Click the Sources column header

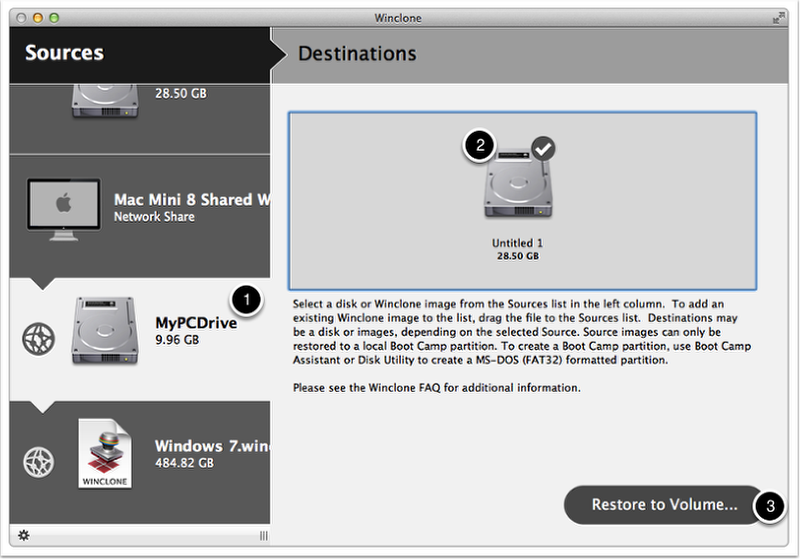point(64,53)
